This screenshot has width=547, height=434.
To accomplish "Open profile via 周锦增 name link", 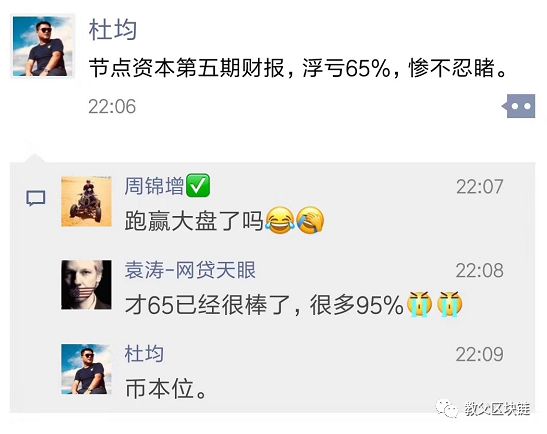I will click(x=154, y=186).
